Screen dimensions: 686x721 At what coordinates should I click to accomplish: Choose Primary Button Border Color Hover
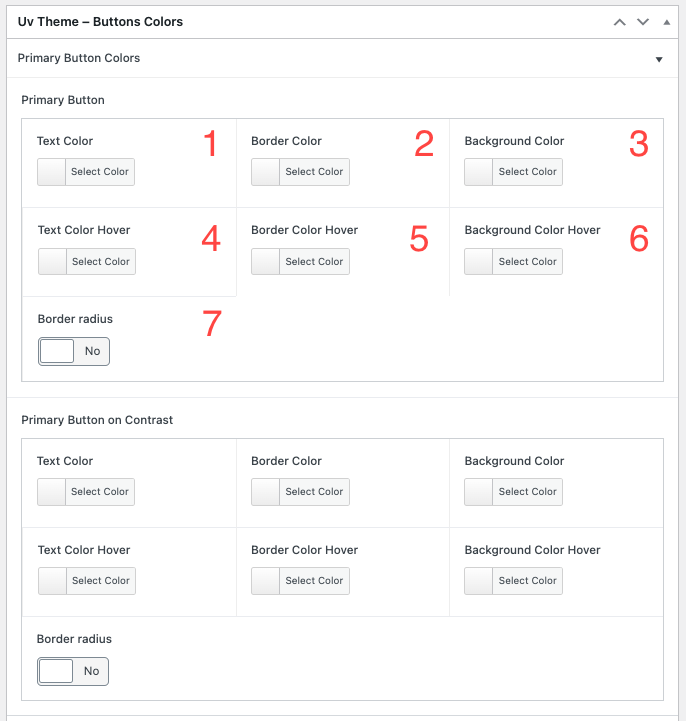click(x=300, y=262)
